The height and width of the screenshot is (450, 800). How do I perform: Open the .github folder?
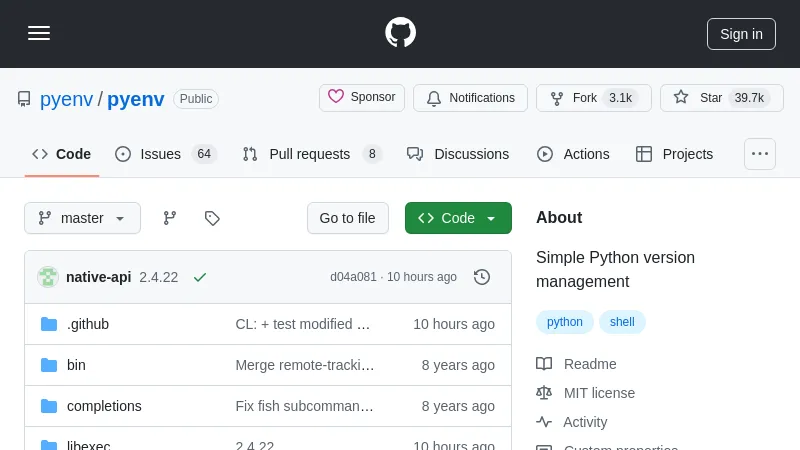[x=88, y=324]
